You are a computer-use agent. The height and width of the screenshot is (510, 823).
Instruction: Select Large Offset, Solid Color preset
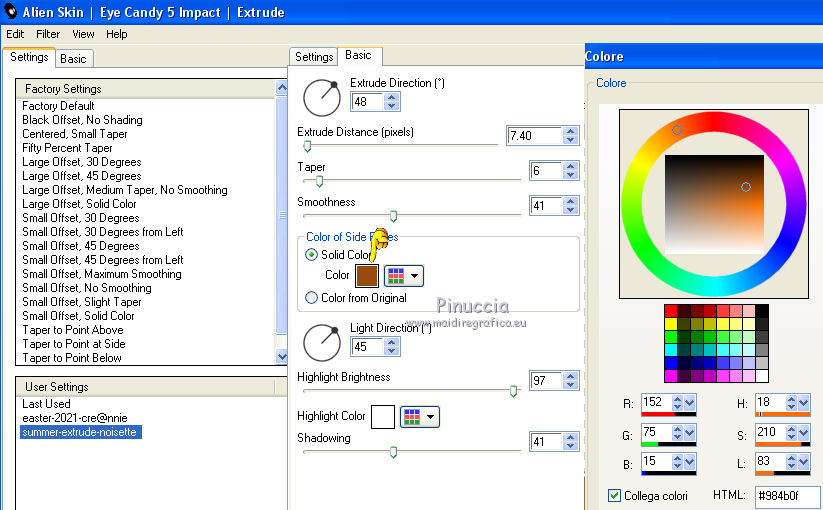pos(79,204)
